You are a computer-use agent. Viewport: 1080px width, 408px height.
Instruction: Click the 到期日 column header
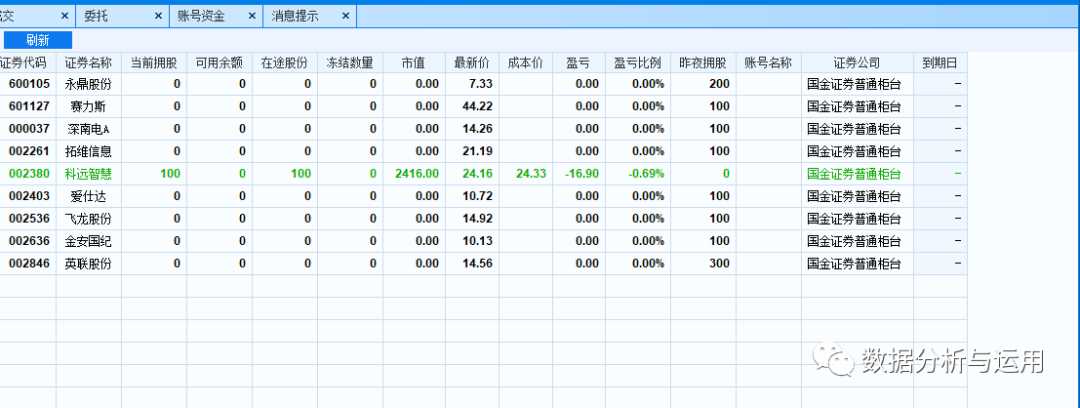pos(940,62)
